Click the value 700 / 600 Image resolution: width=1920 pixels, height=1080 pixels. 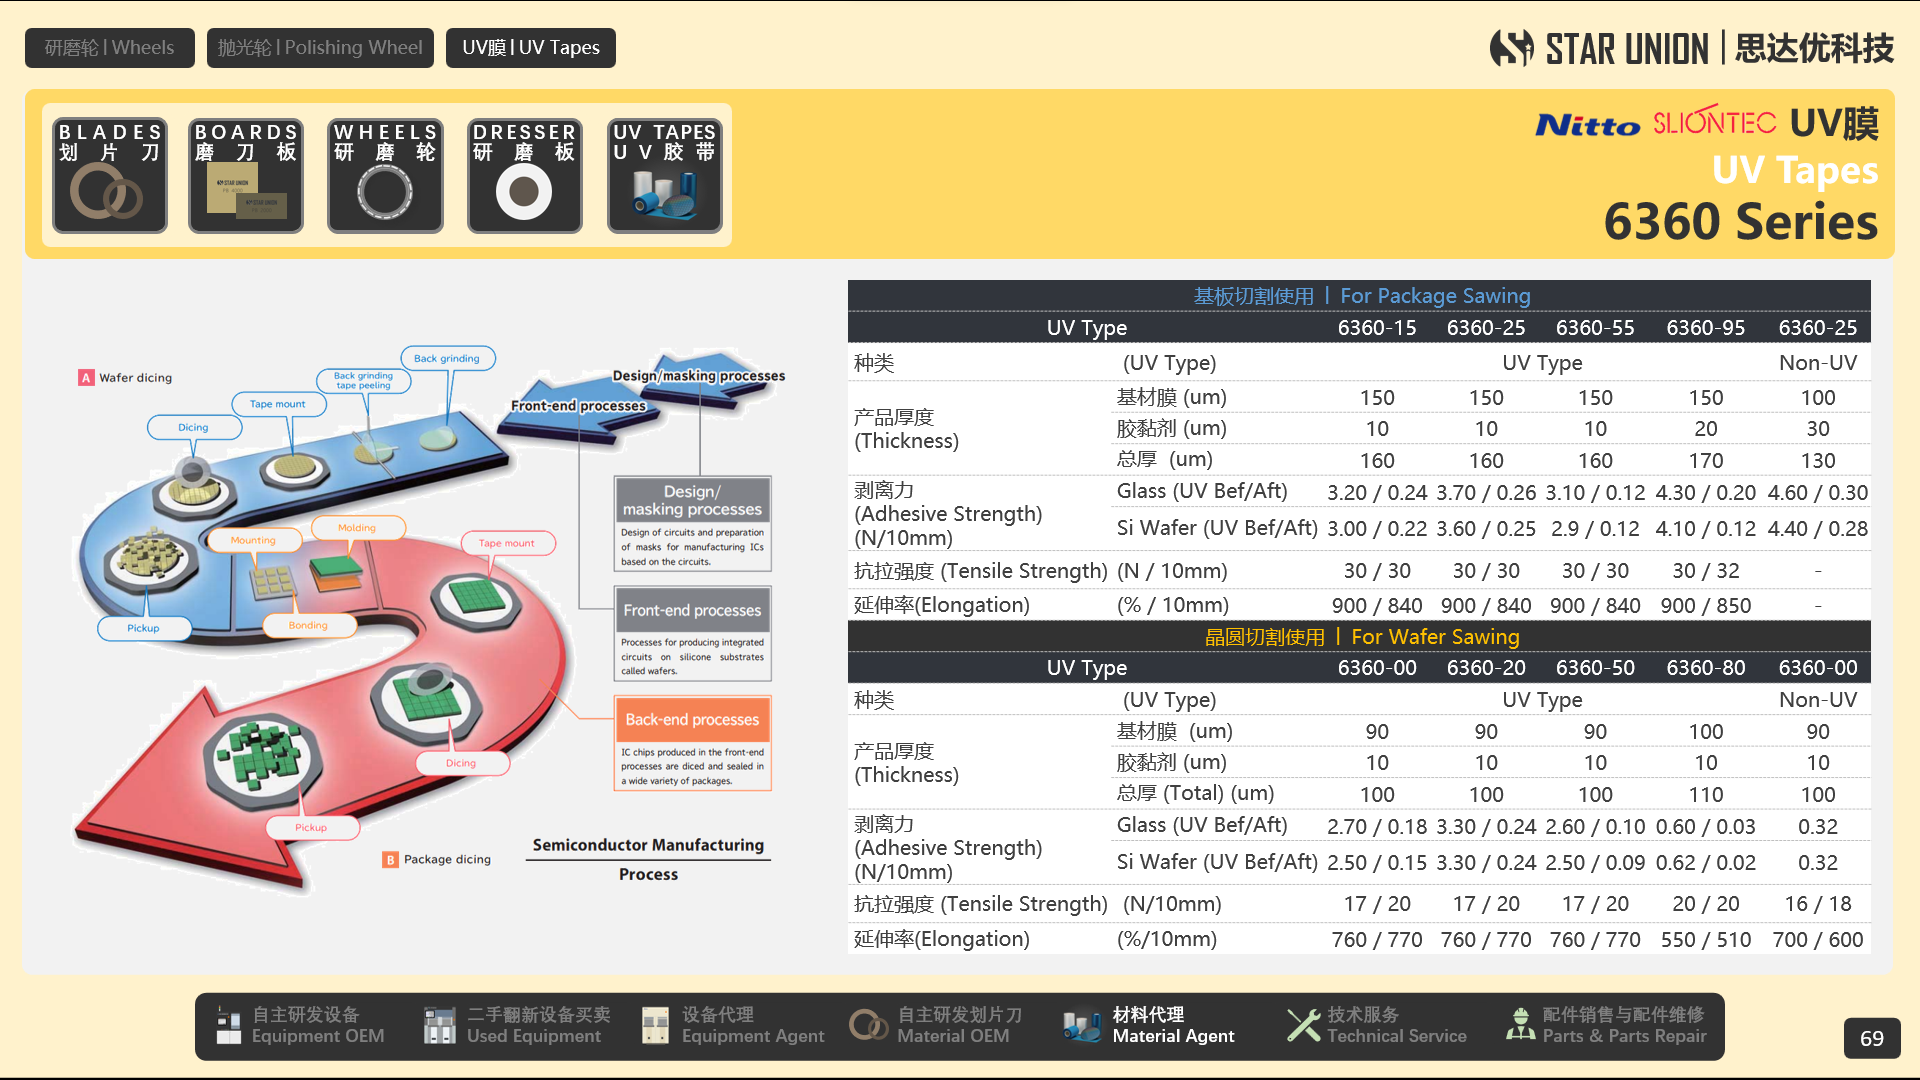click(1817, 940)
